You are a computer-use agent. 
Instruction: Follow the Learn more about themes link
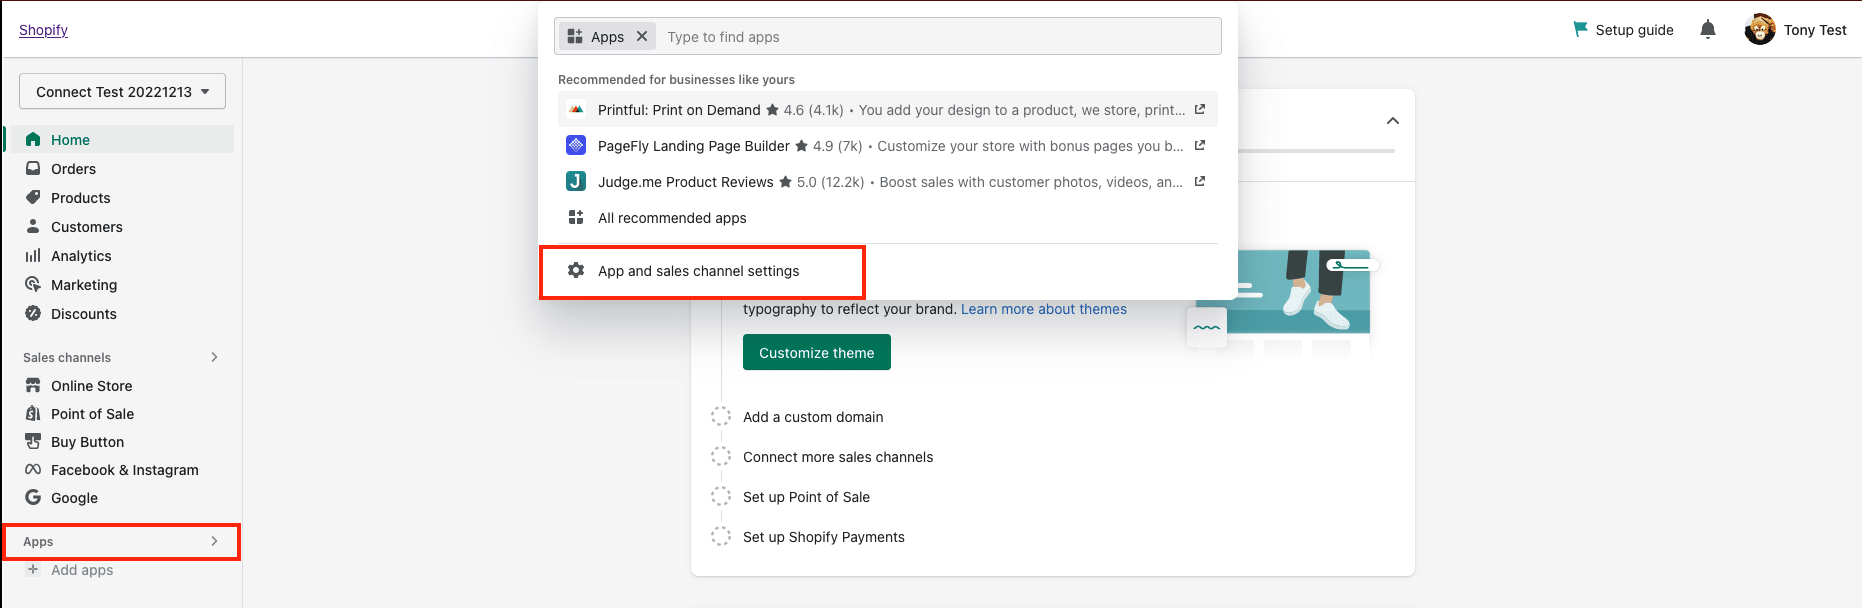point(1044,309)
